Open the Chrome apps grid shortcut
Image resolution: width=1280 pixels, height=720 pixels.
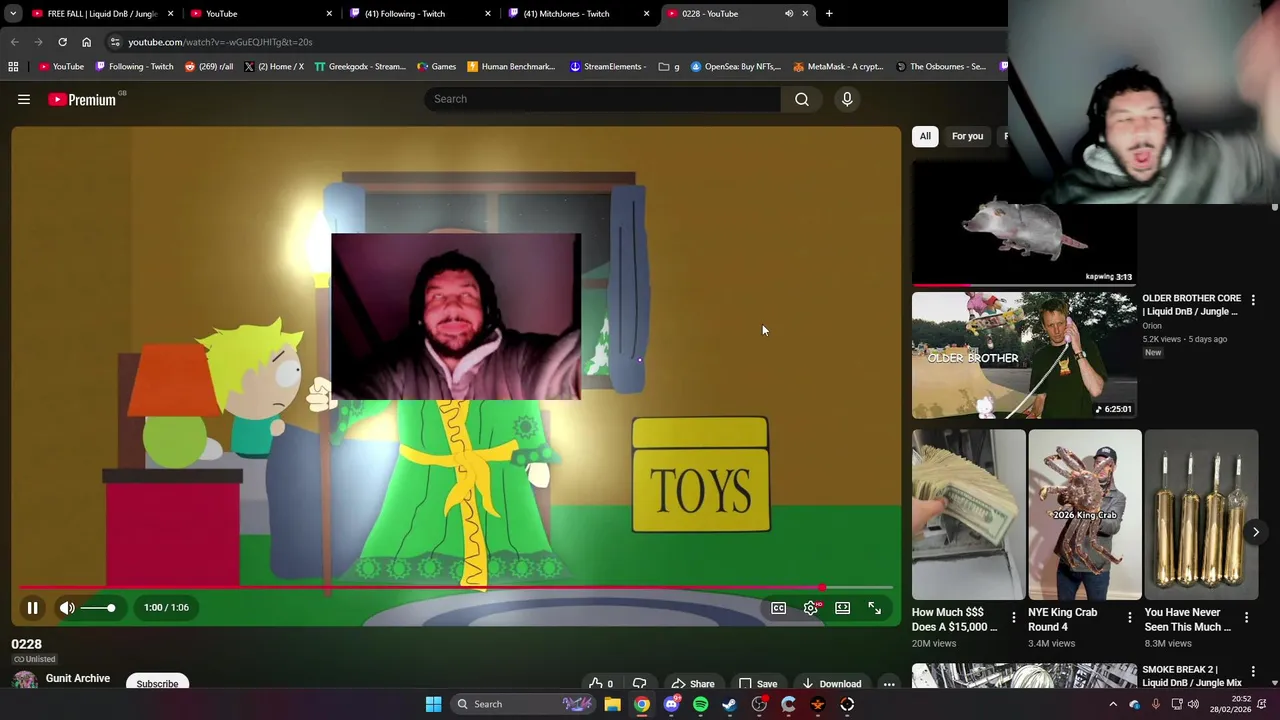(x=13, y=67)
